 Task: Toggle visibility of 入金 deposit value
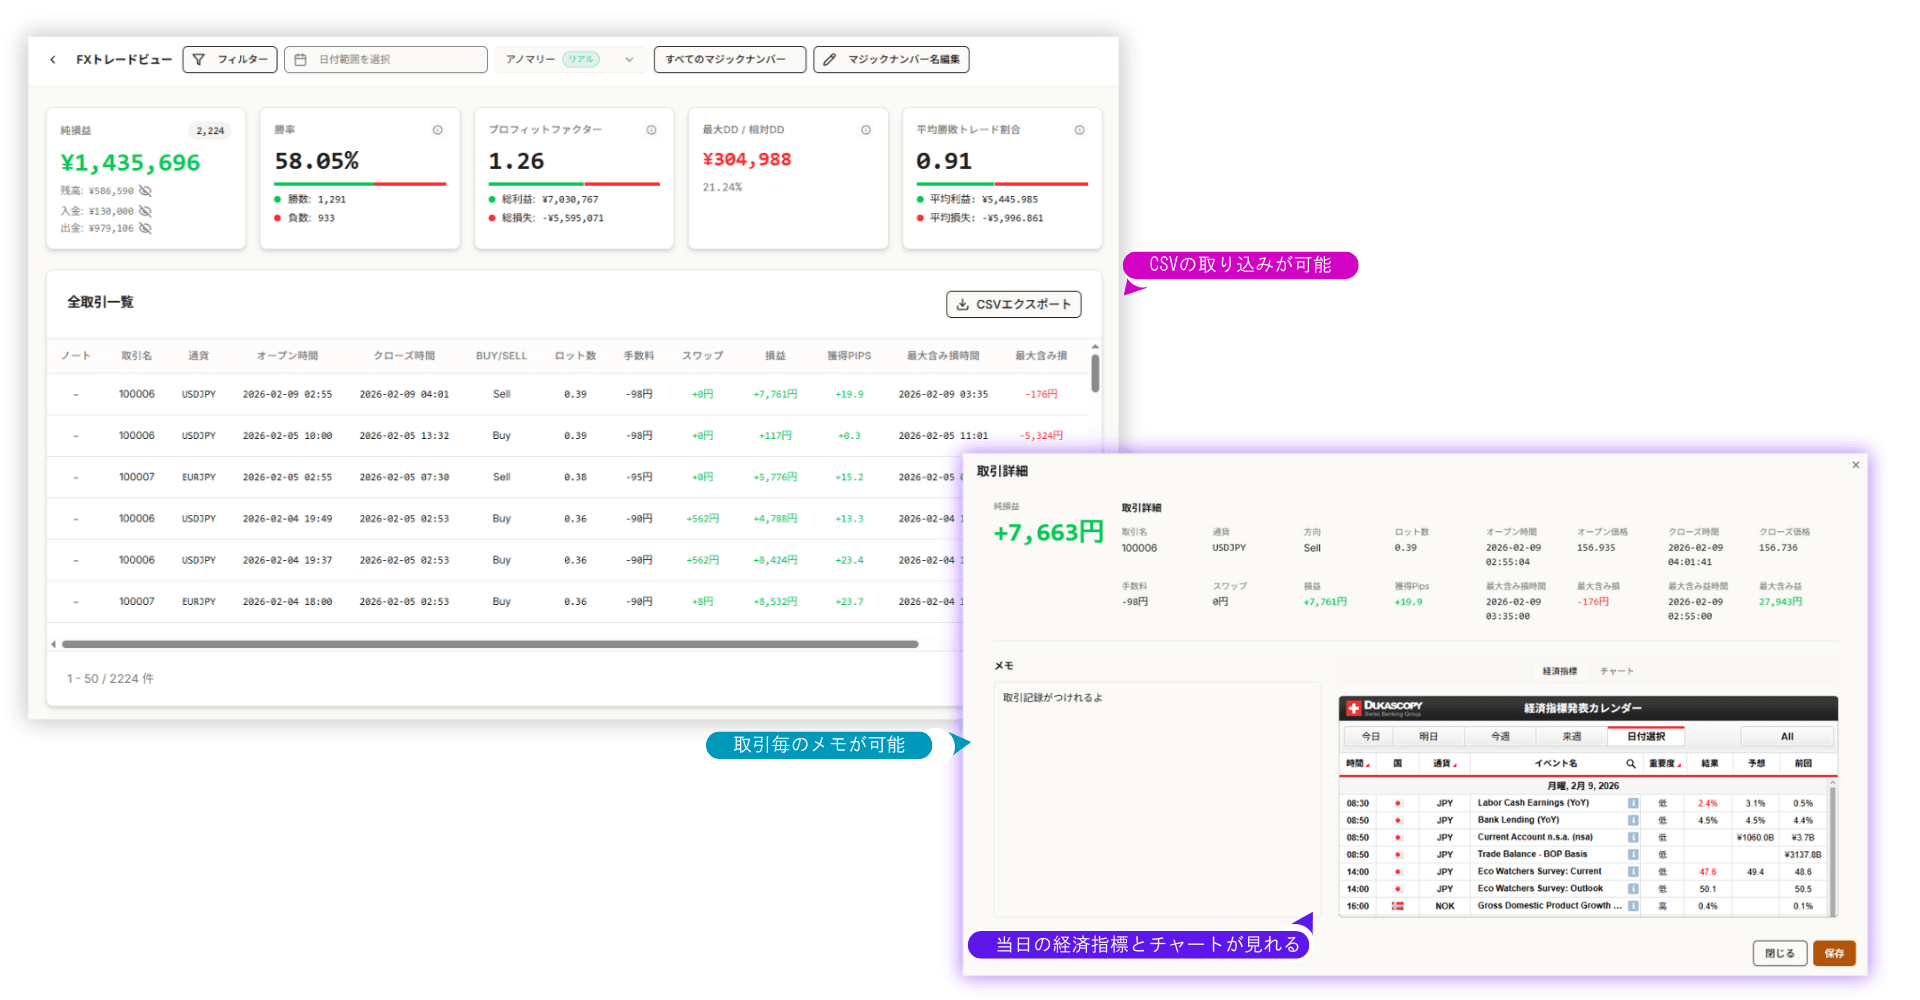[x=146, y=211]
